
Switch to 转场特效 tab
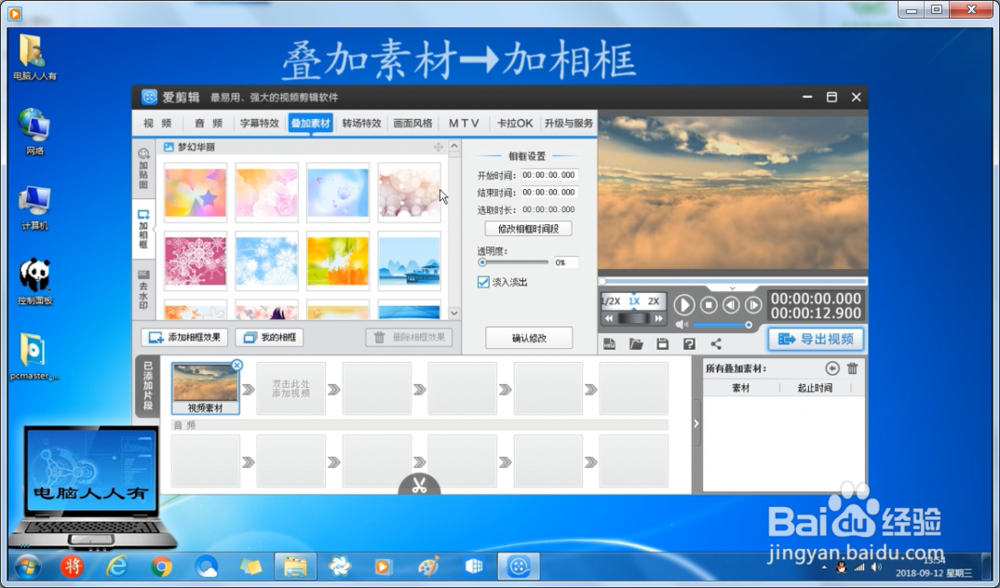[x=362, y=123]
